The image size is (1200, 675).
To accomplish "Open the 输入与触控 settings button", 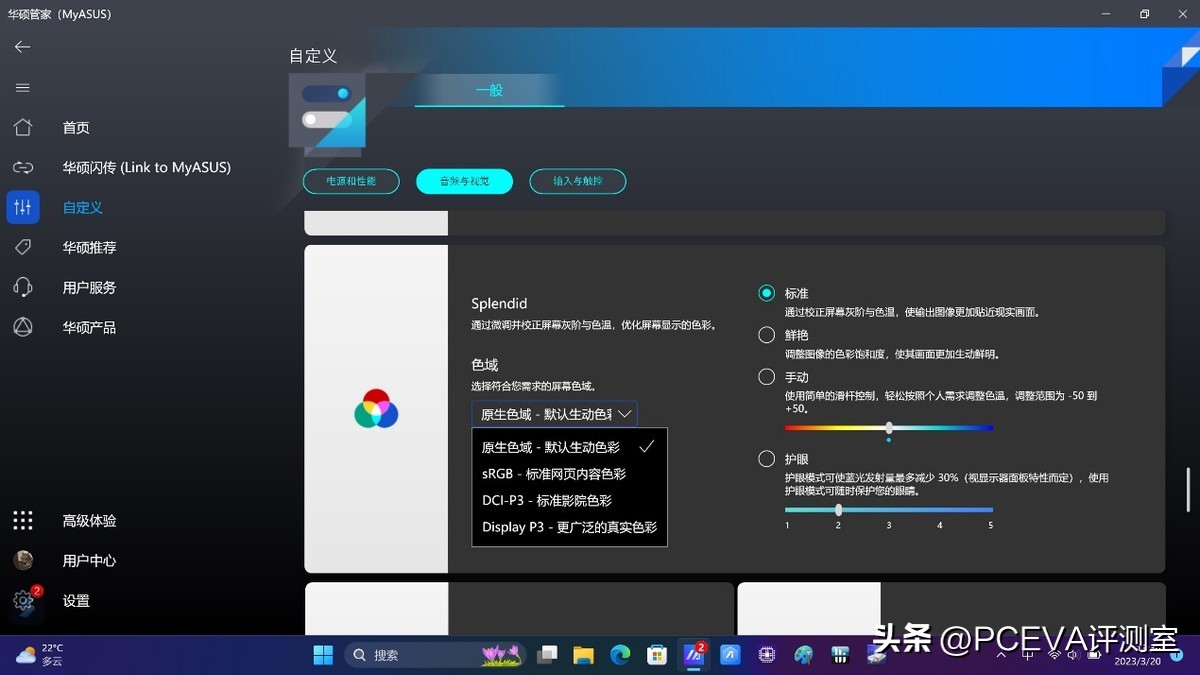I will (577, 181).
